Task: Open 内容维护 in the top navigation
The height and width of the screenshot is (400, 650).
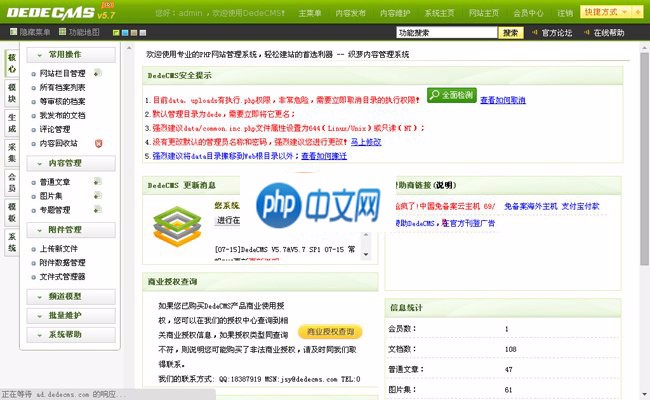Action: 395,13
